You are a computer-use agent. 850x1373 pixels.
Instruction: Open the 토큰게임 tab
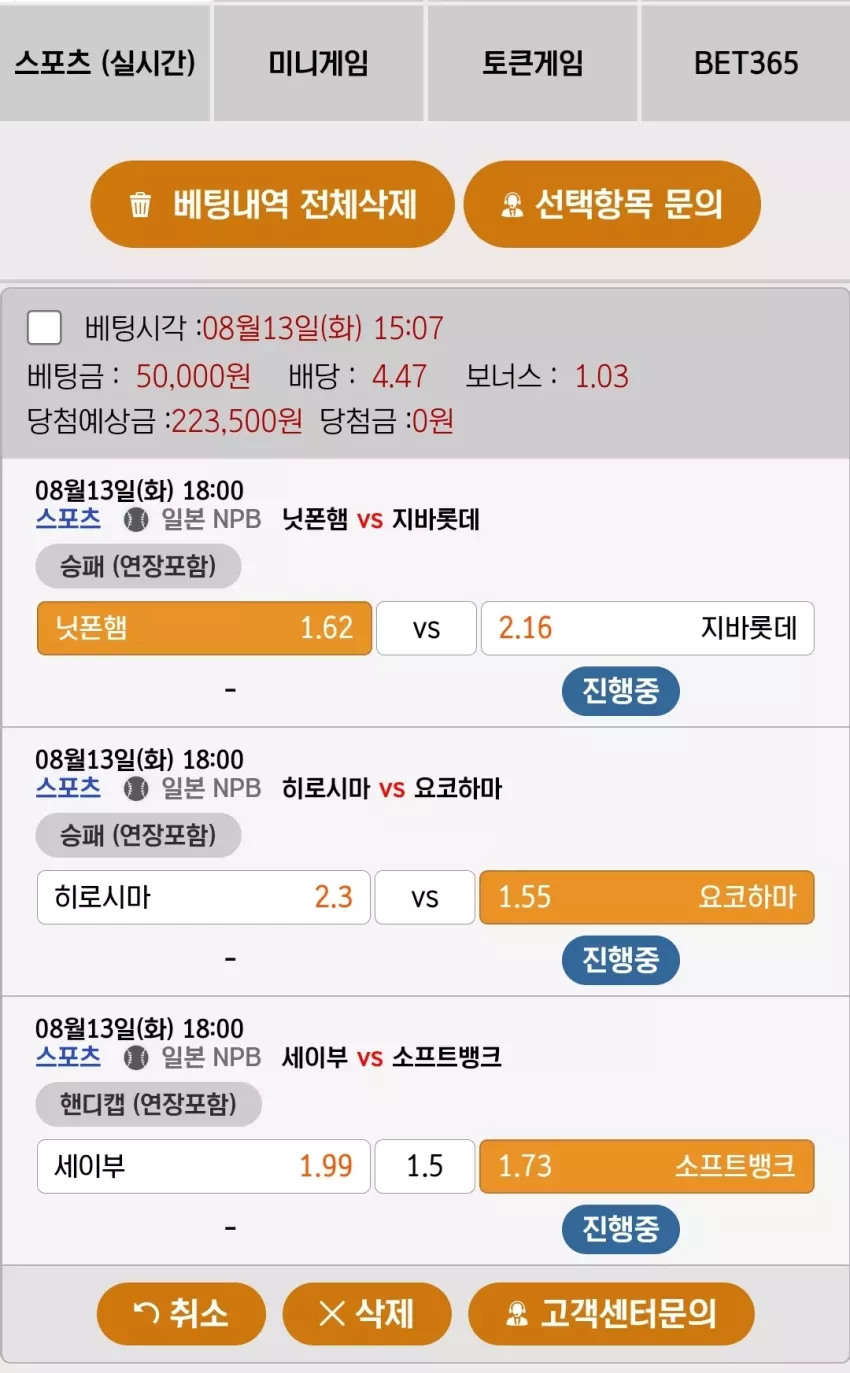pyautogui.click(x=532, y=63)
